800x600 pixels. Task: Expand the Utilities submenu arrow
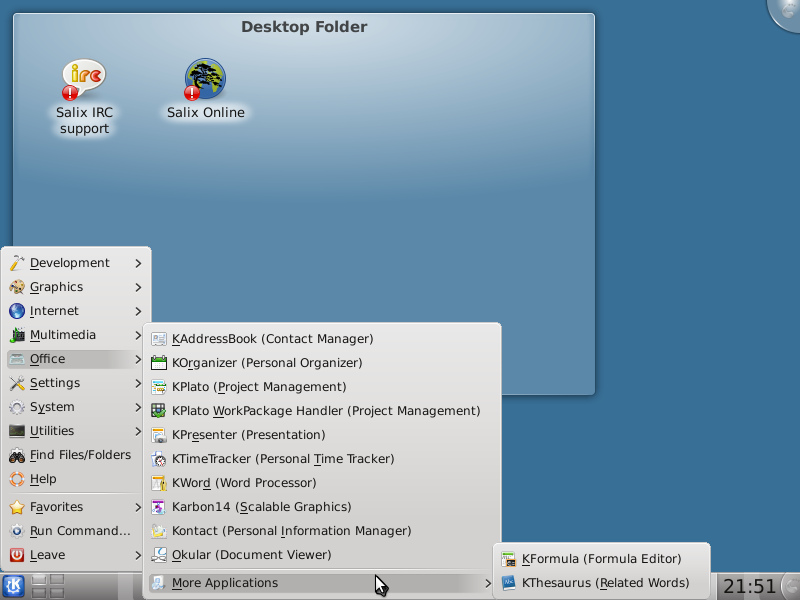click(x=138, y=431)
